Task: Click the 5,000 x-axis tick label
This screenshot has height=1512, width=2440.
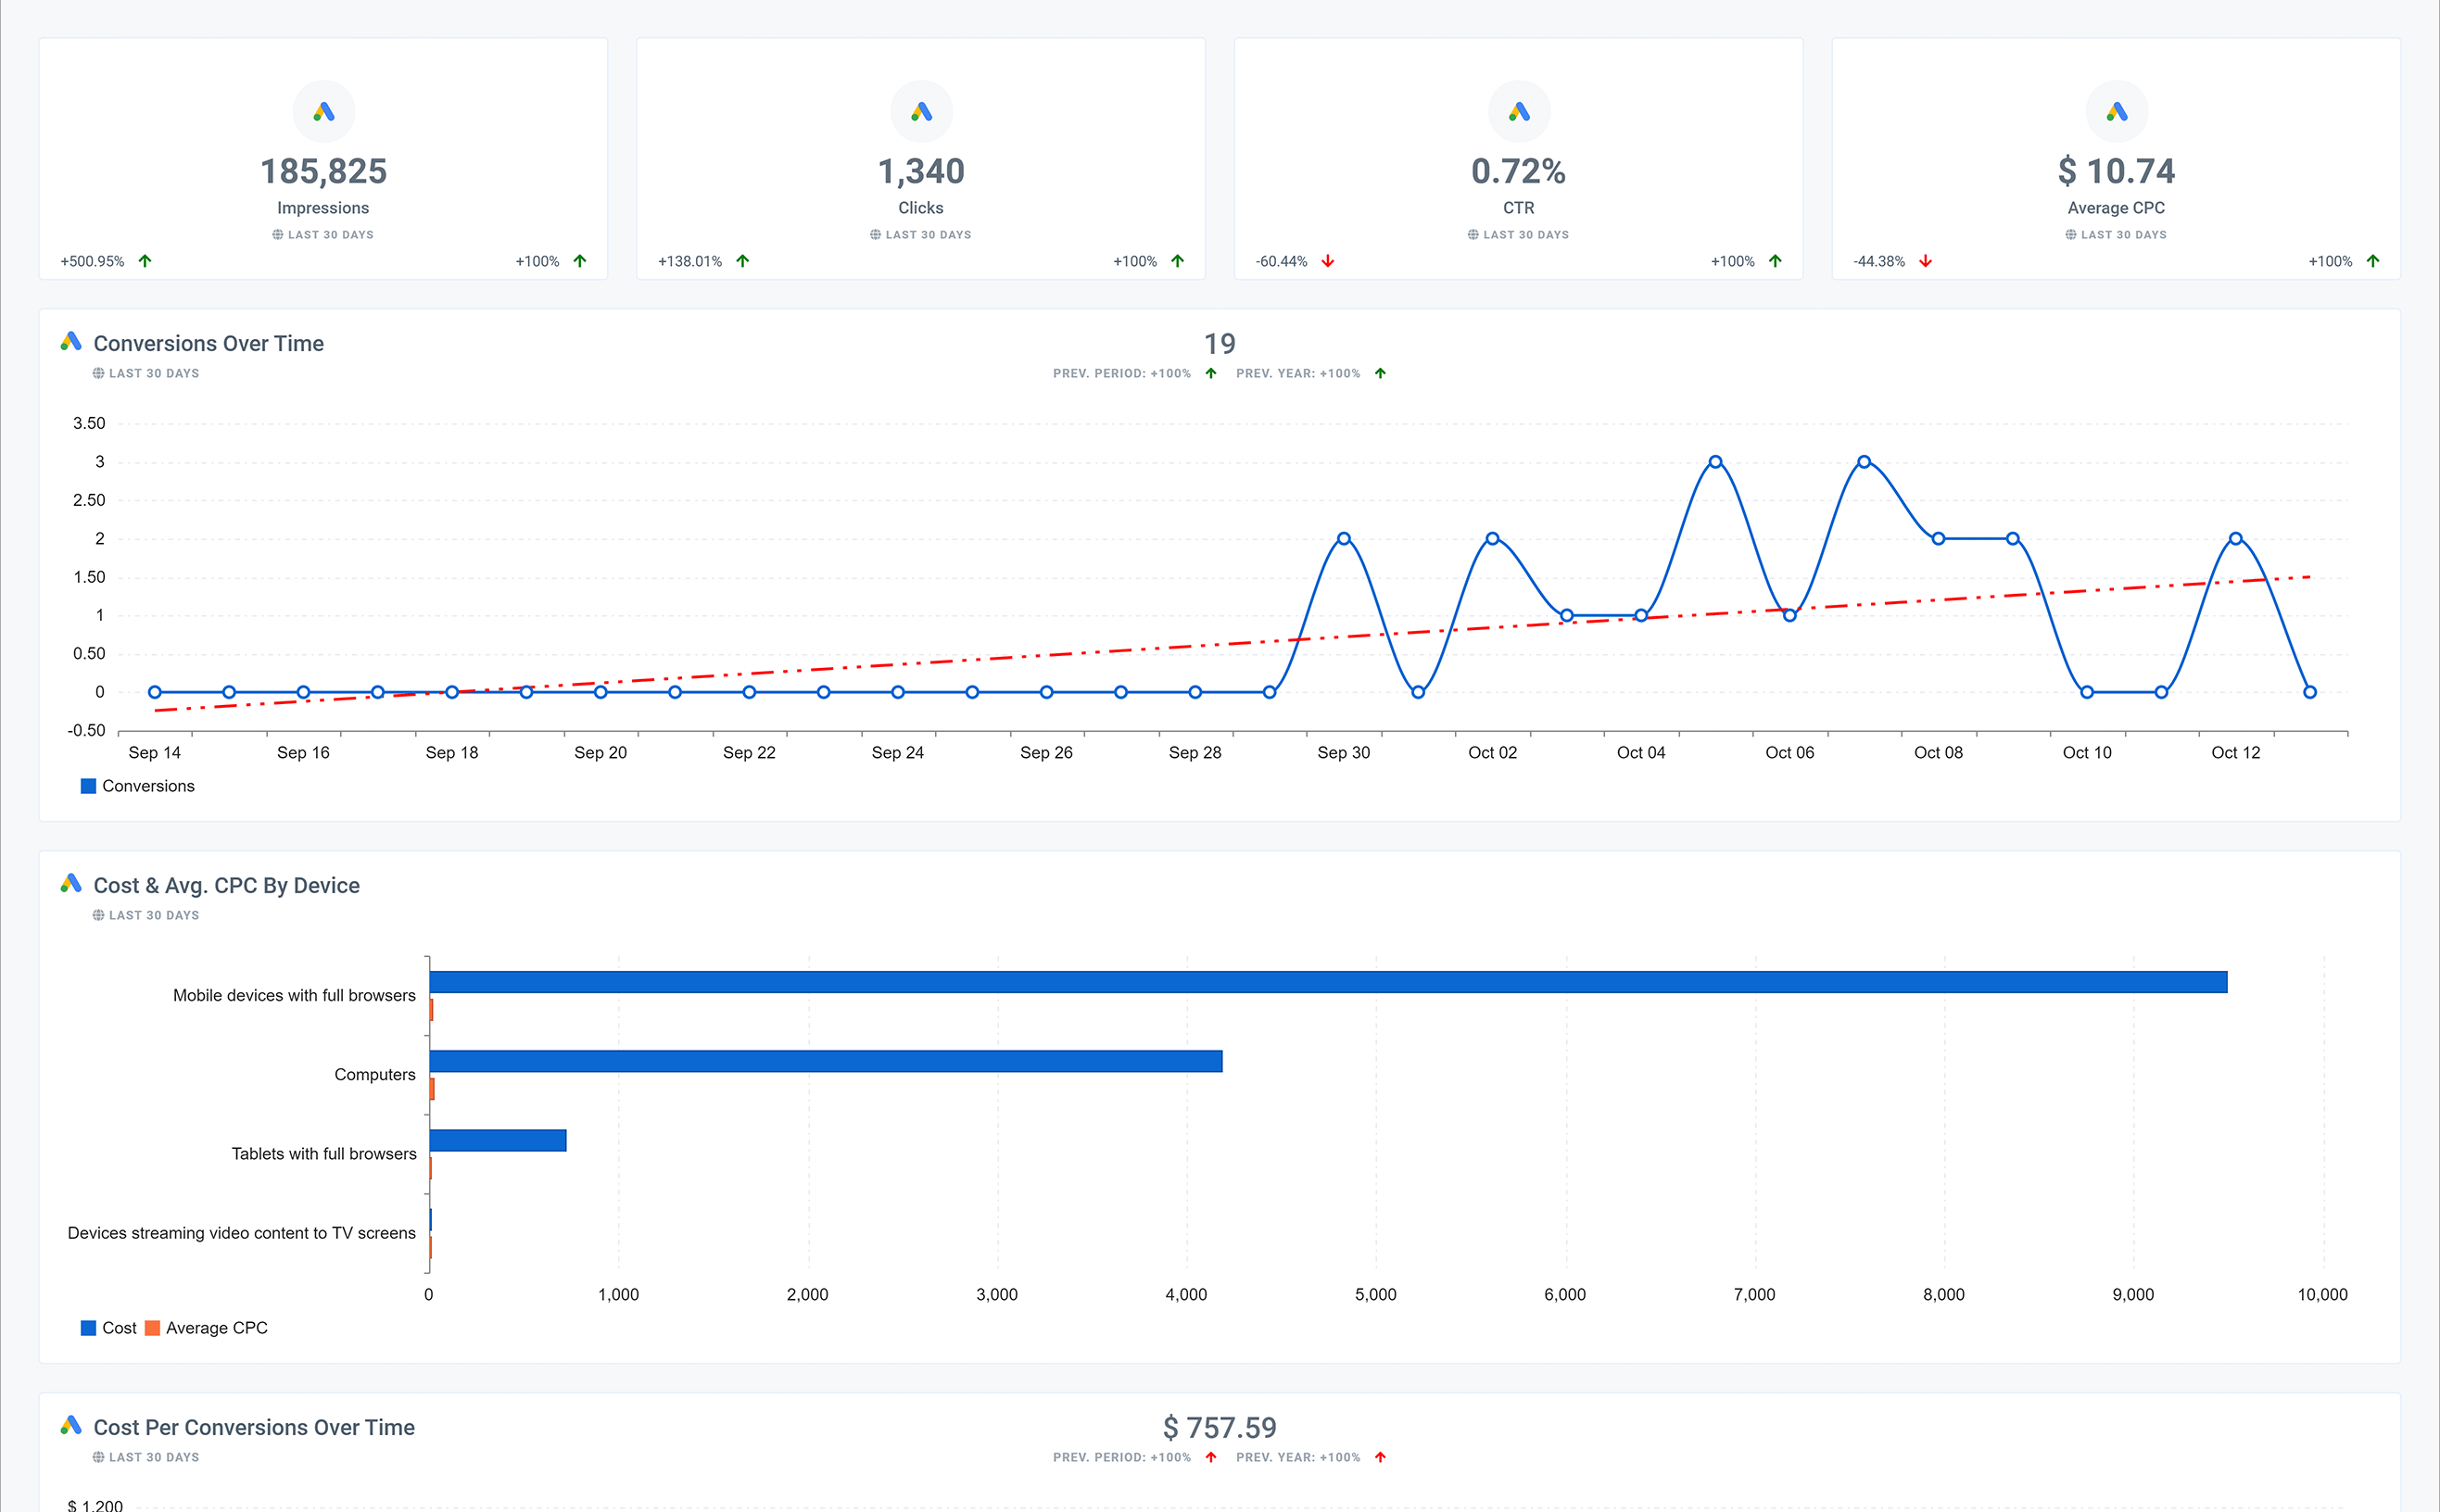Action: click(1375, 1294)
